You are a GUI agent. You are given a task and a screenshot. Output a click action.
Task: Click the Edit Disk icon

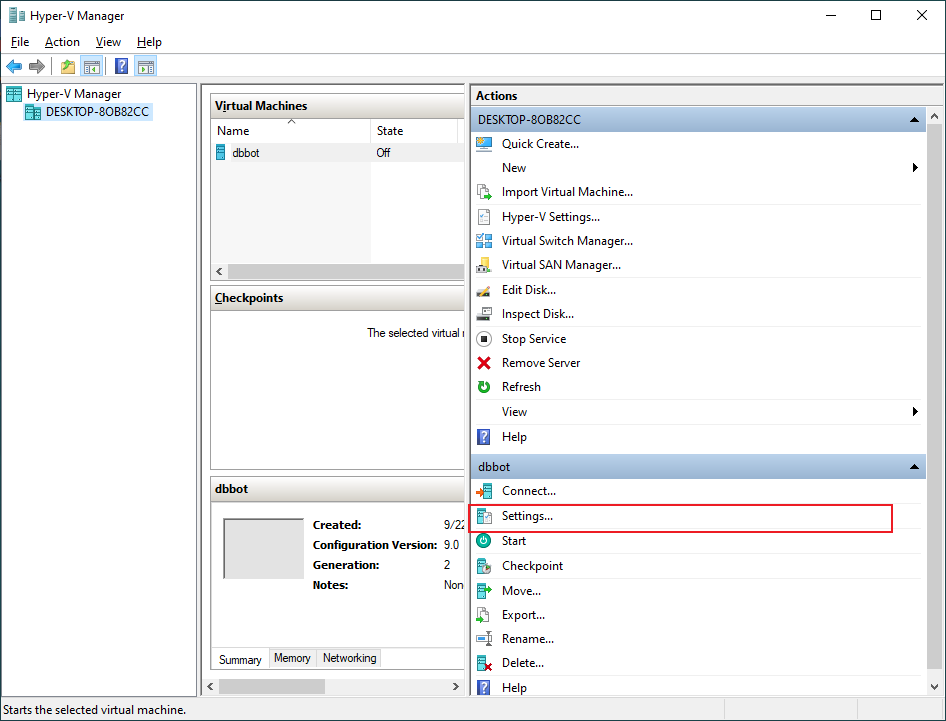point(484,290)
